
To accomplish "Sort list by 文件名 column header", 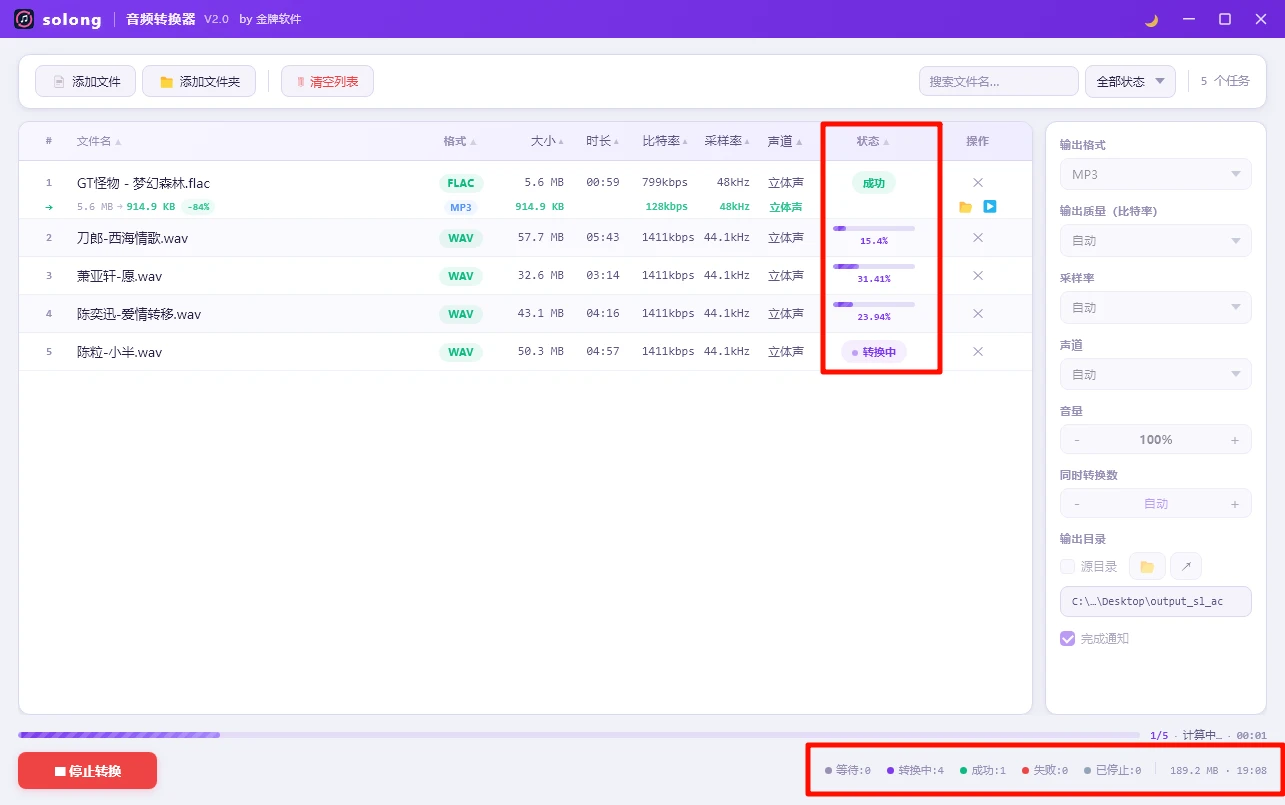I will pyautogui.click(x=98, y=142).
